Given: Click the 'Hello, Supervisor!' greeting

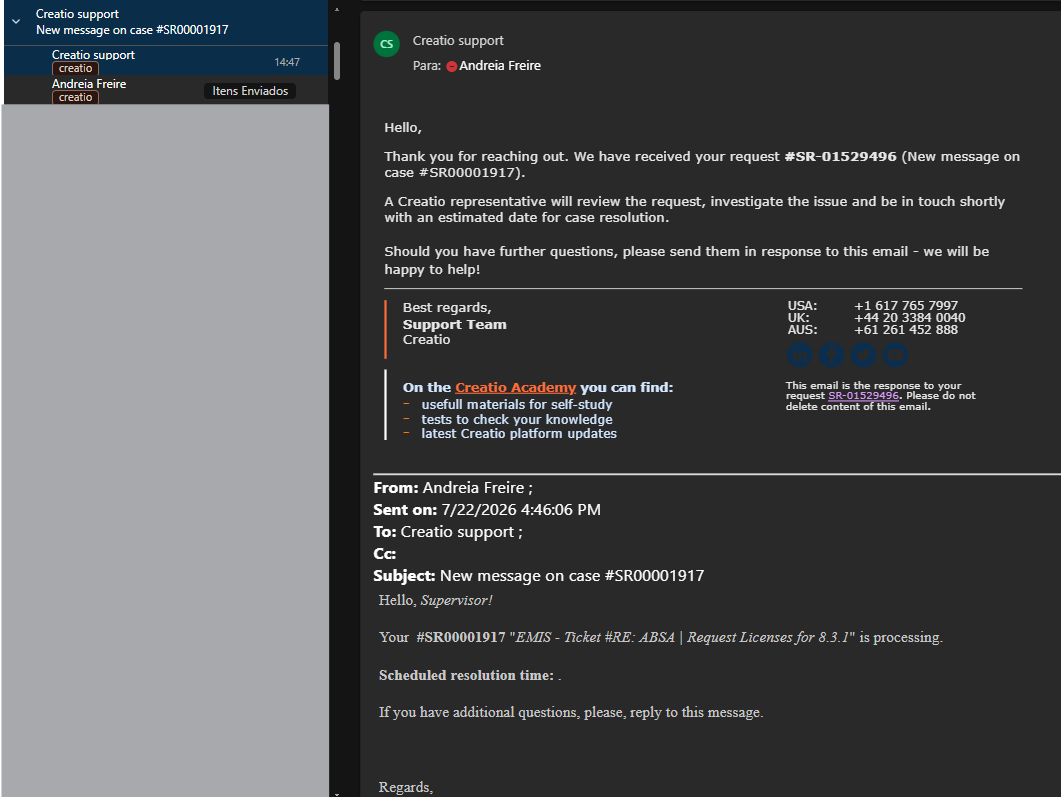Looking at the screenshot, I should (435, 600).
